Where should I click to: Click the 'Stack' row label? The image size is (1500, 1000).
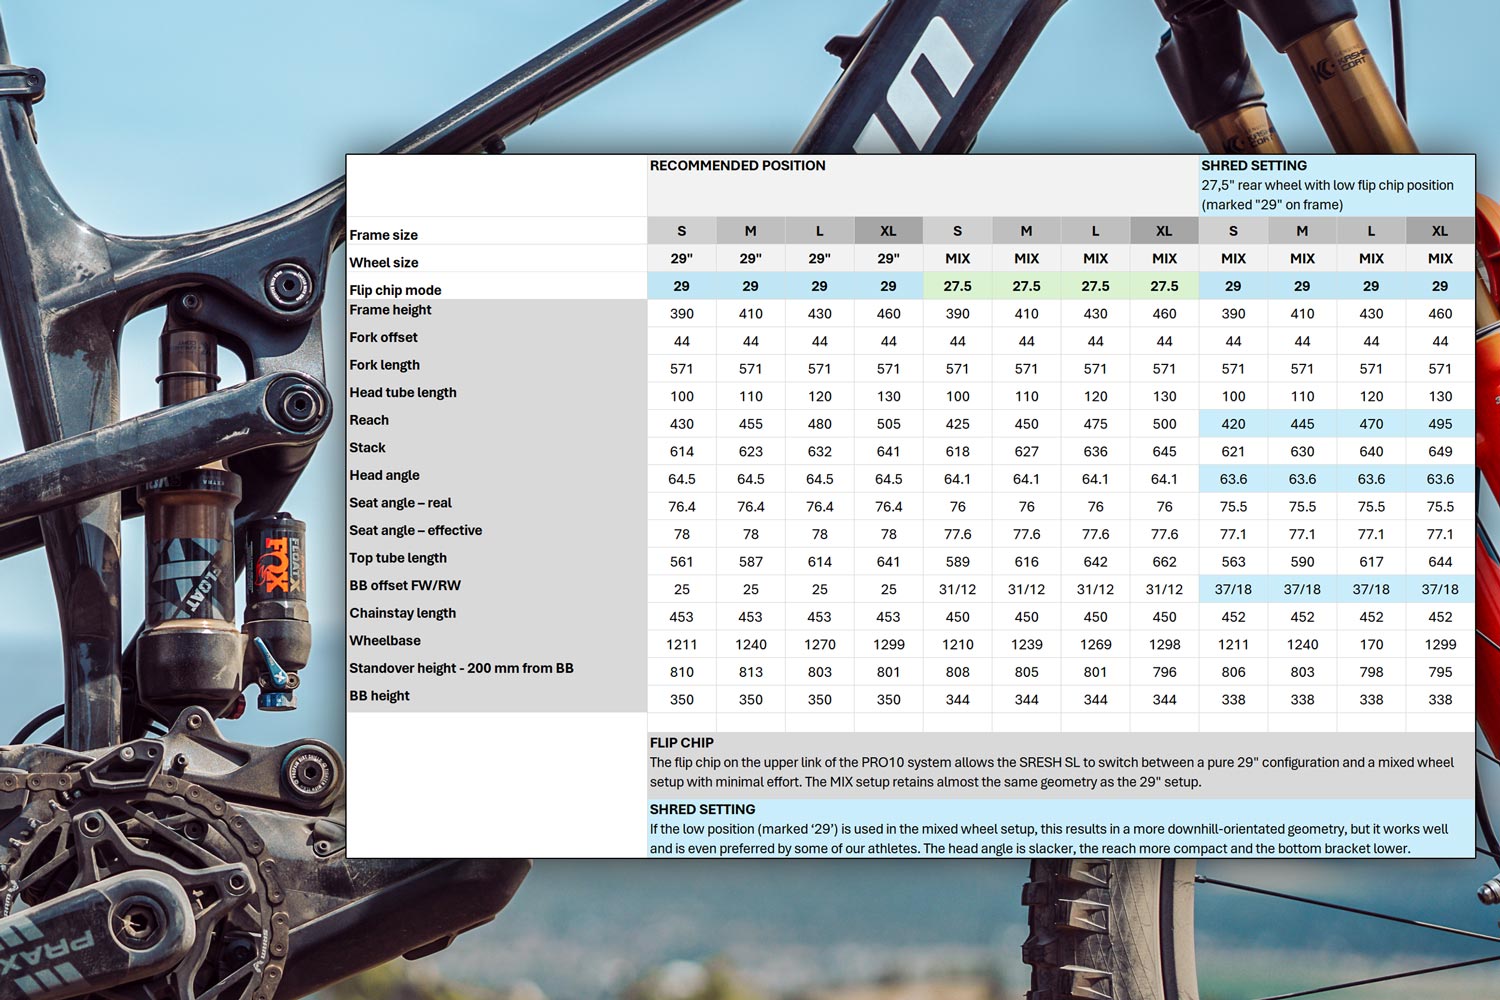(x=367, y=448)
